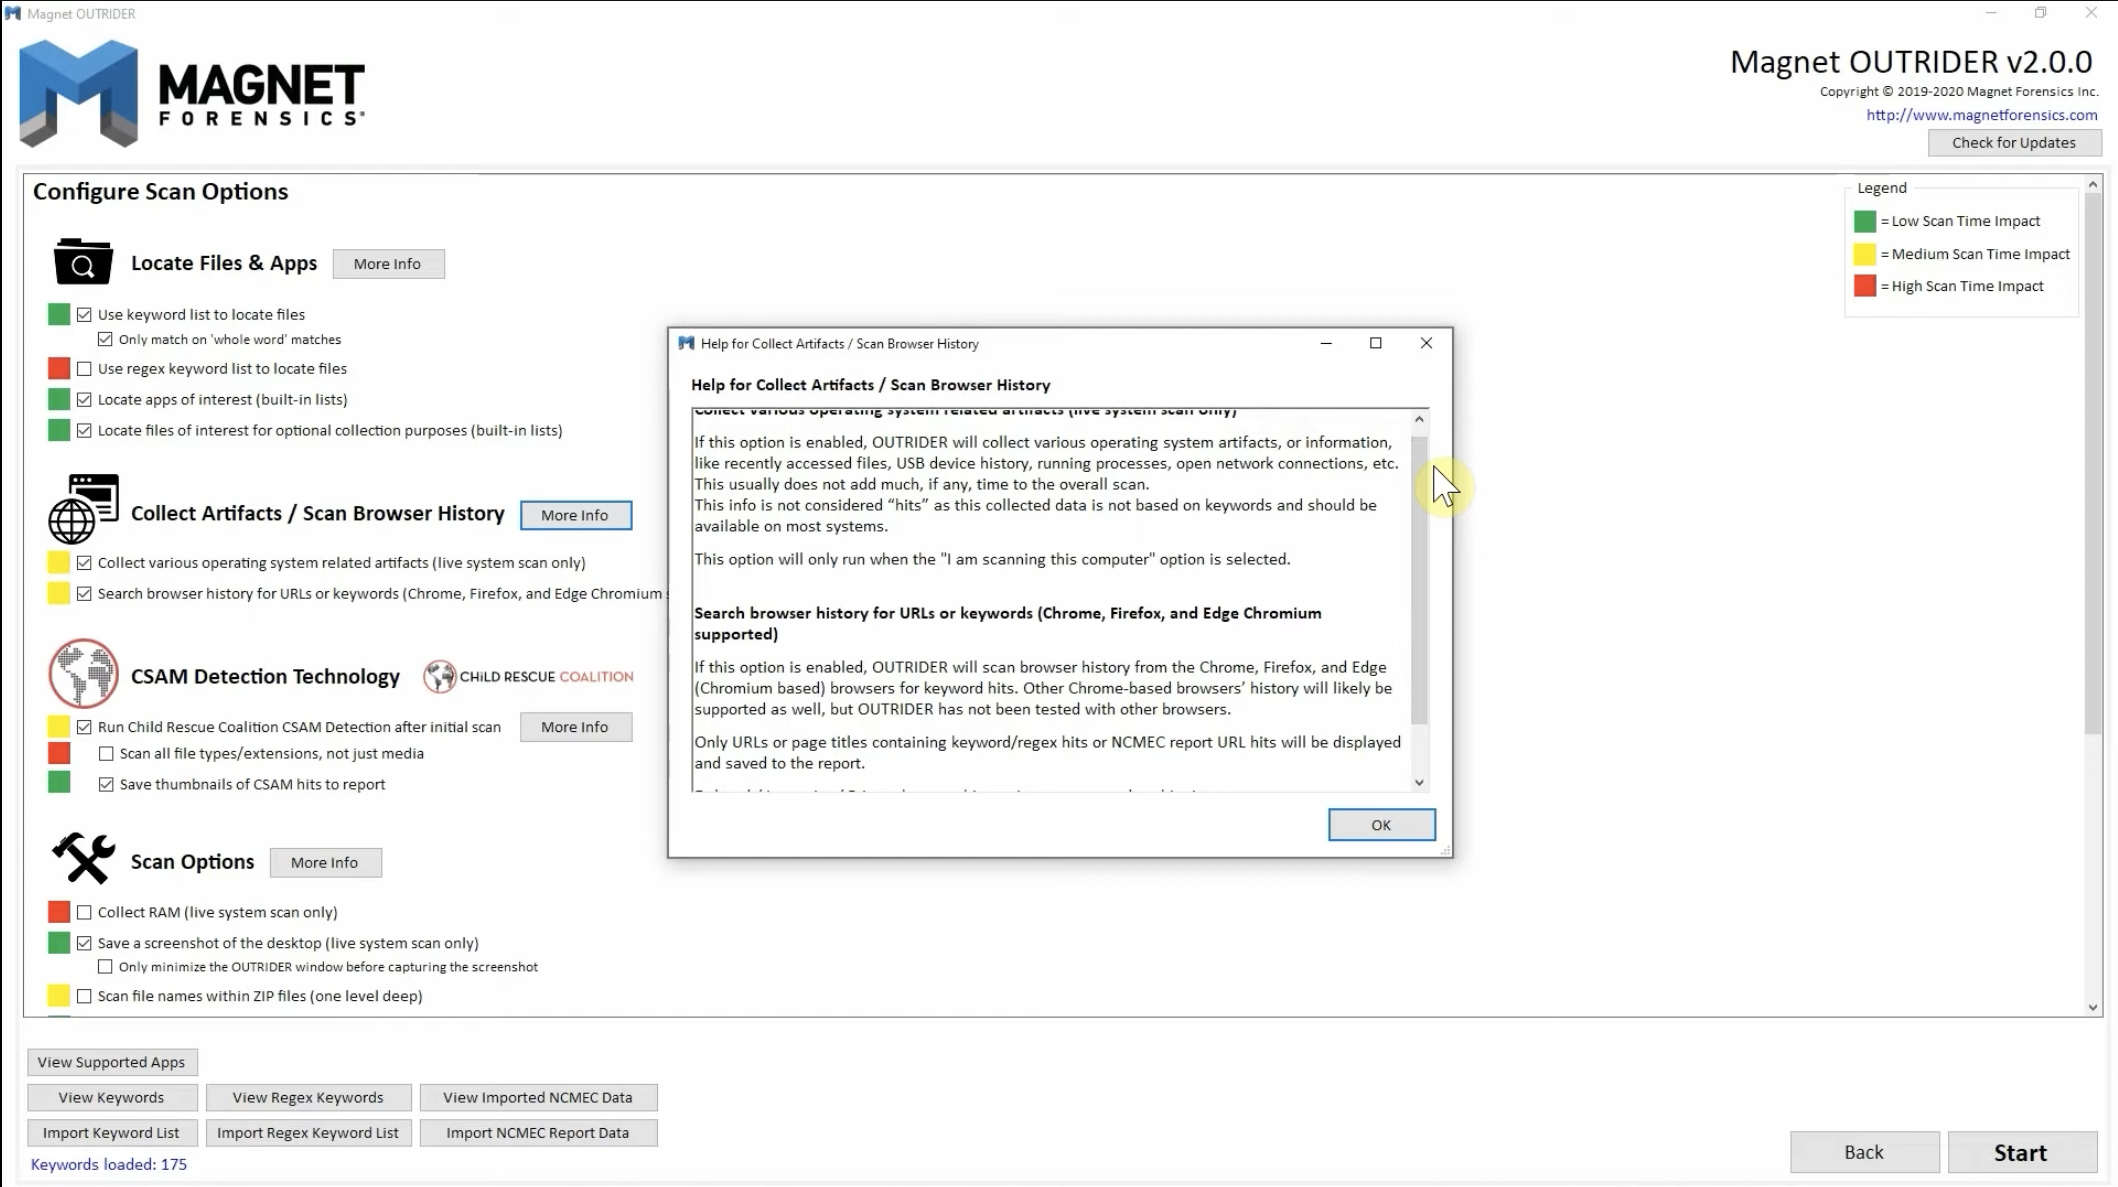Click the Locate Files & Apps folder icon

point(82,263)
